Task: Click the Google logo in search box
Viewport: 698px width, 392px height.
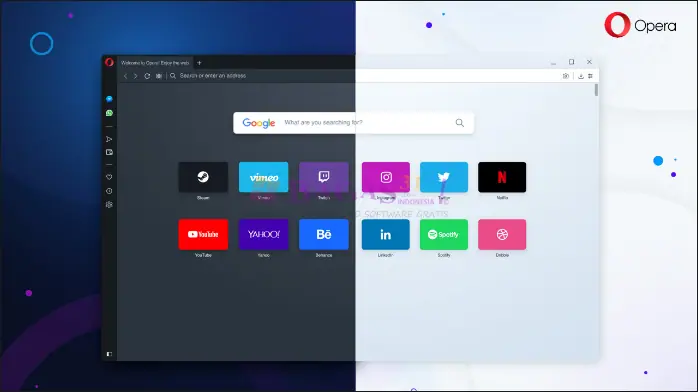Action: point(259,123)
